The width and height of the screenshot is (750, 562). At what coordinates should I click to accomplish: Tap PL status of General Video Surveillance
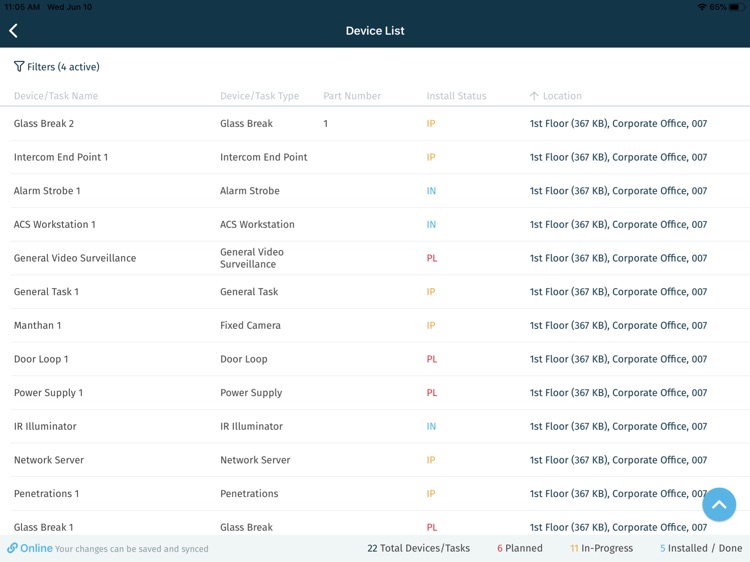[x=432, y=258]
